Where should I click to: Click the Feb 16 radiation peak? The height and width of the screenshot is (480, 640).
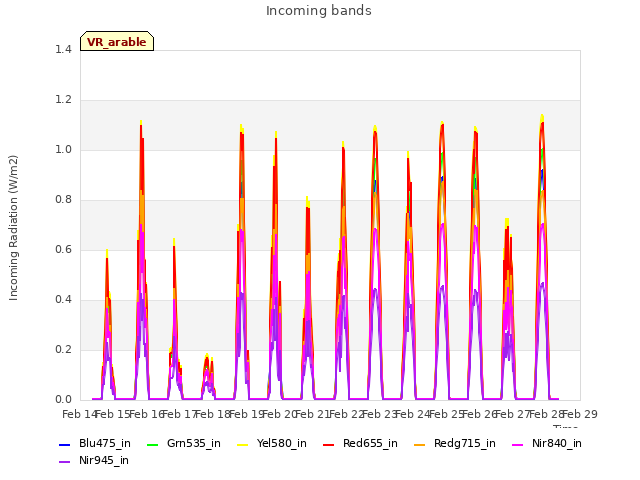(x=141, y=122)
